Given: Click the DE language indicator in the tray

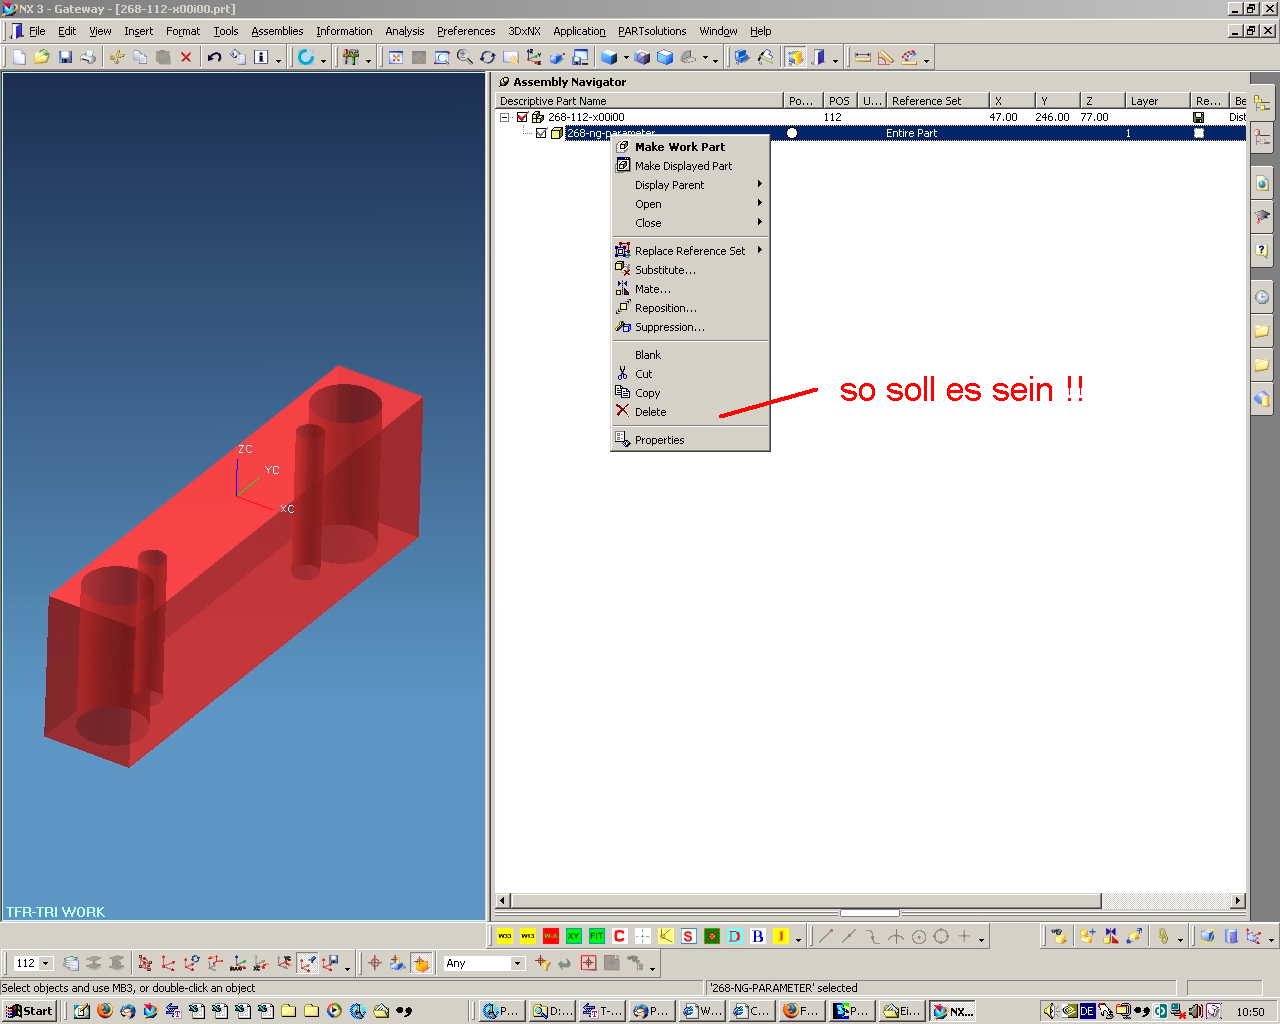Looking at the screenshot, I should point(1087,1011).
